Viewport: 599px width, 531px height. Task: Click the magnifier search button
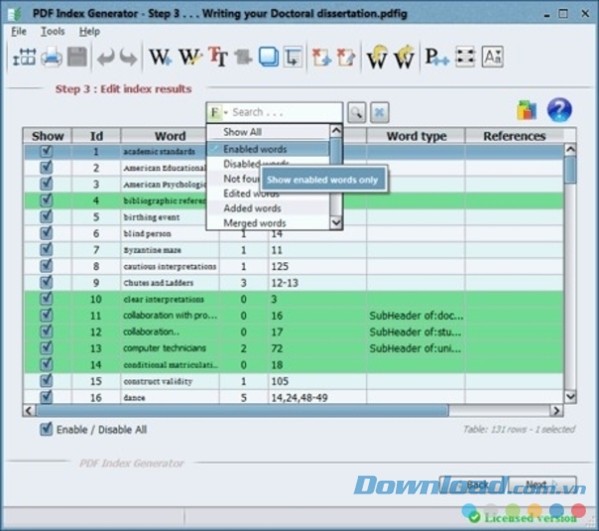click(x=356, y=112)
